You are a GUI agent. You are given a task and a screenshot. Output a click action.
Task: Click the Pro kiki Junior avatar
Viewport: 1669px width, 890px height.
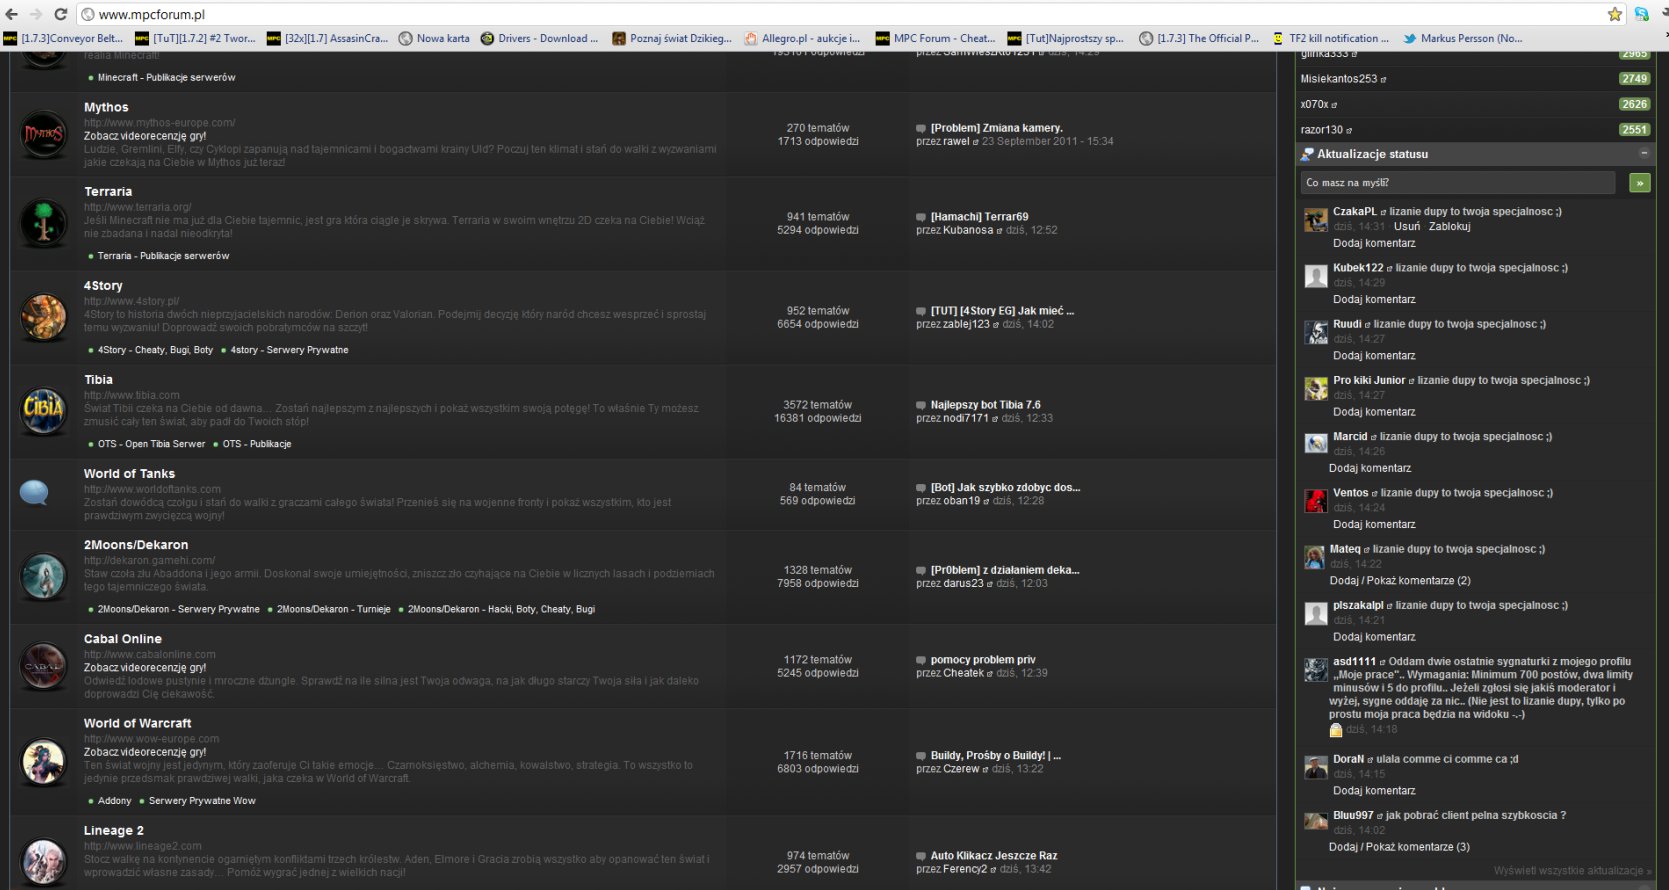pyautogui.click(x=1315, y=388)
